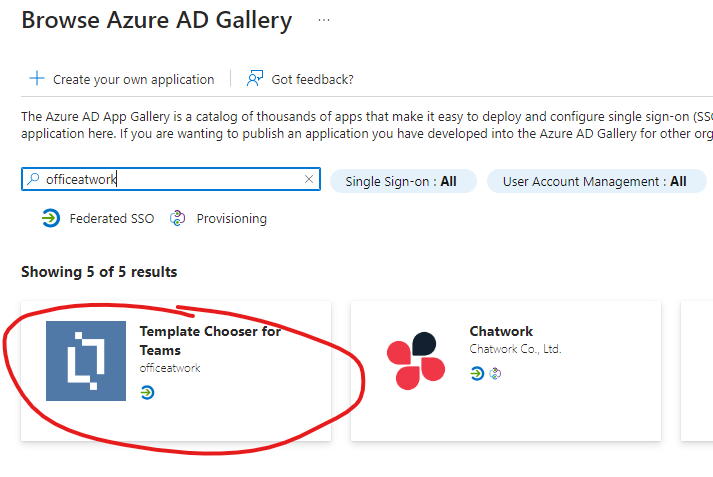Viewport: 713px width, 477px height.
Task: Clear the officeatwork search text with X
Action: pyautogui.click(x=309, y=180)
